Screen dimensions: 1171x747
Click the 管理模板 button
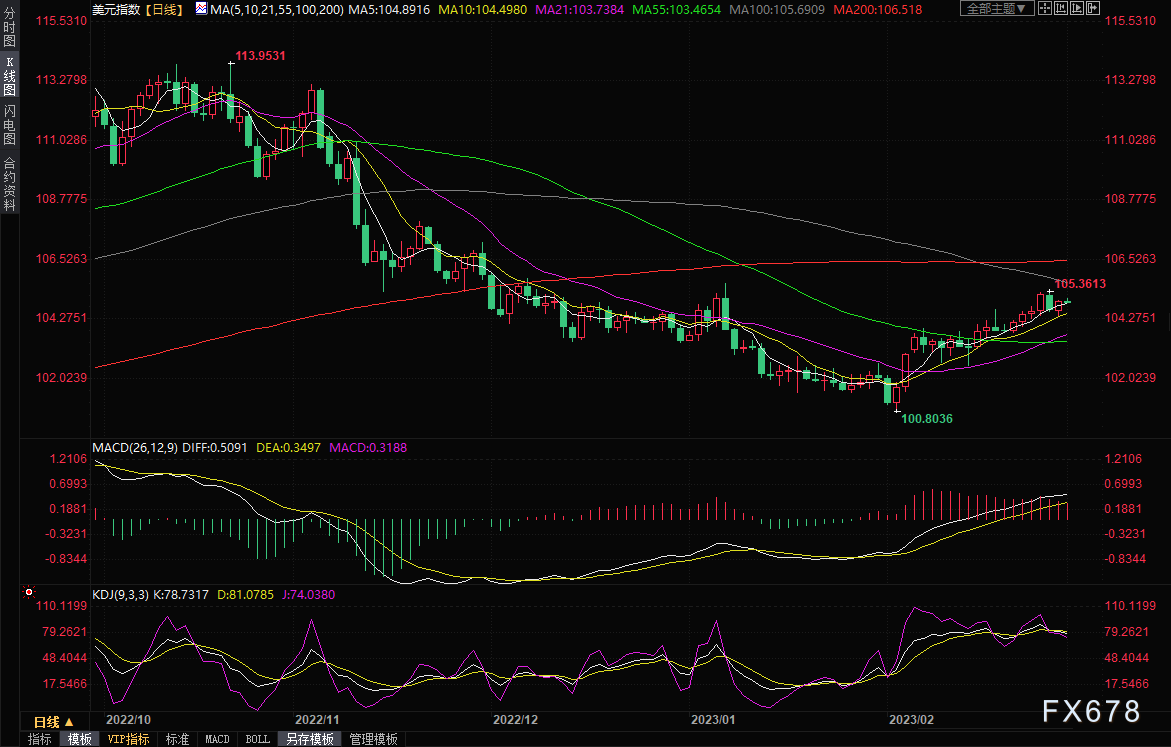point(373,739)
